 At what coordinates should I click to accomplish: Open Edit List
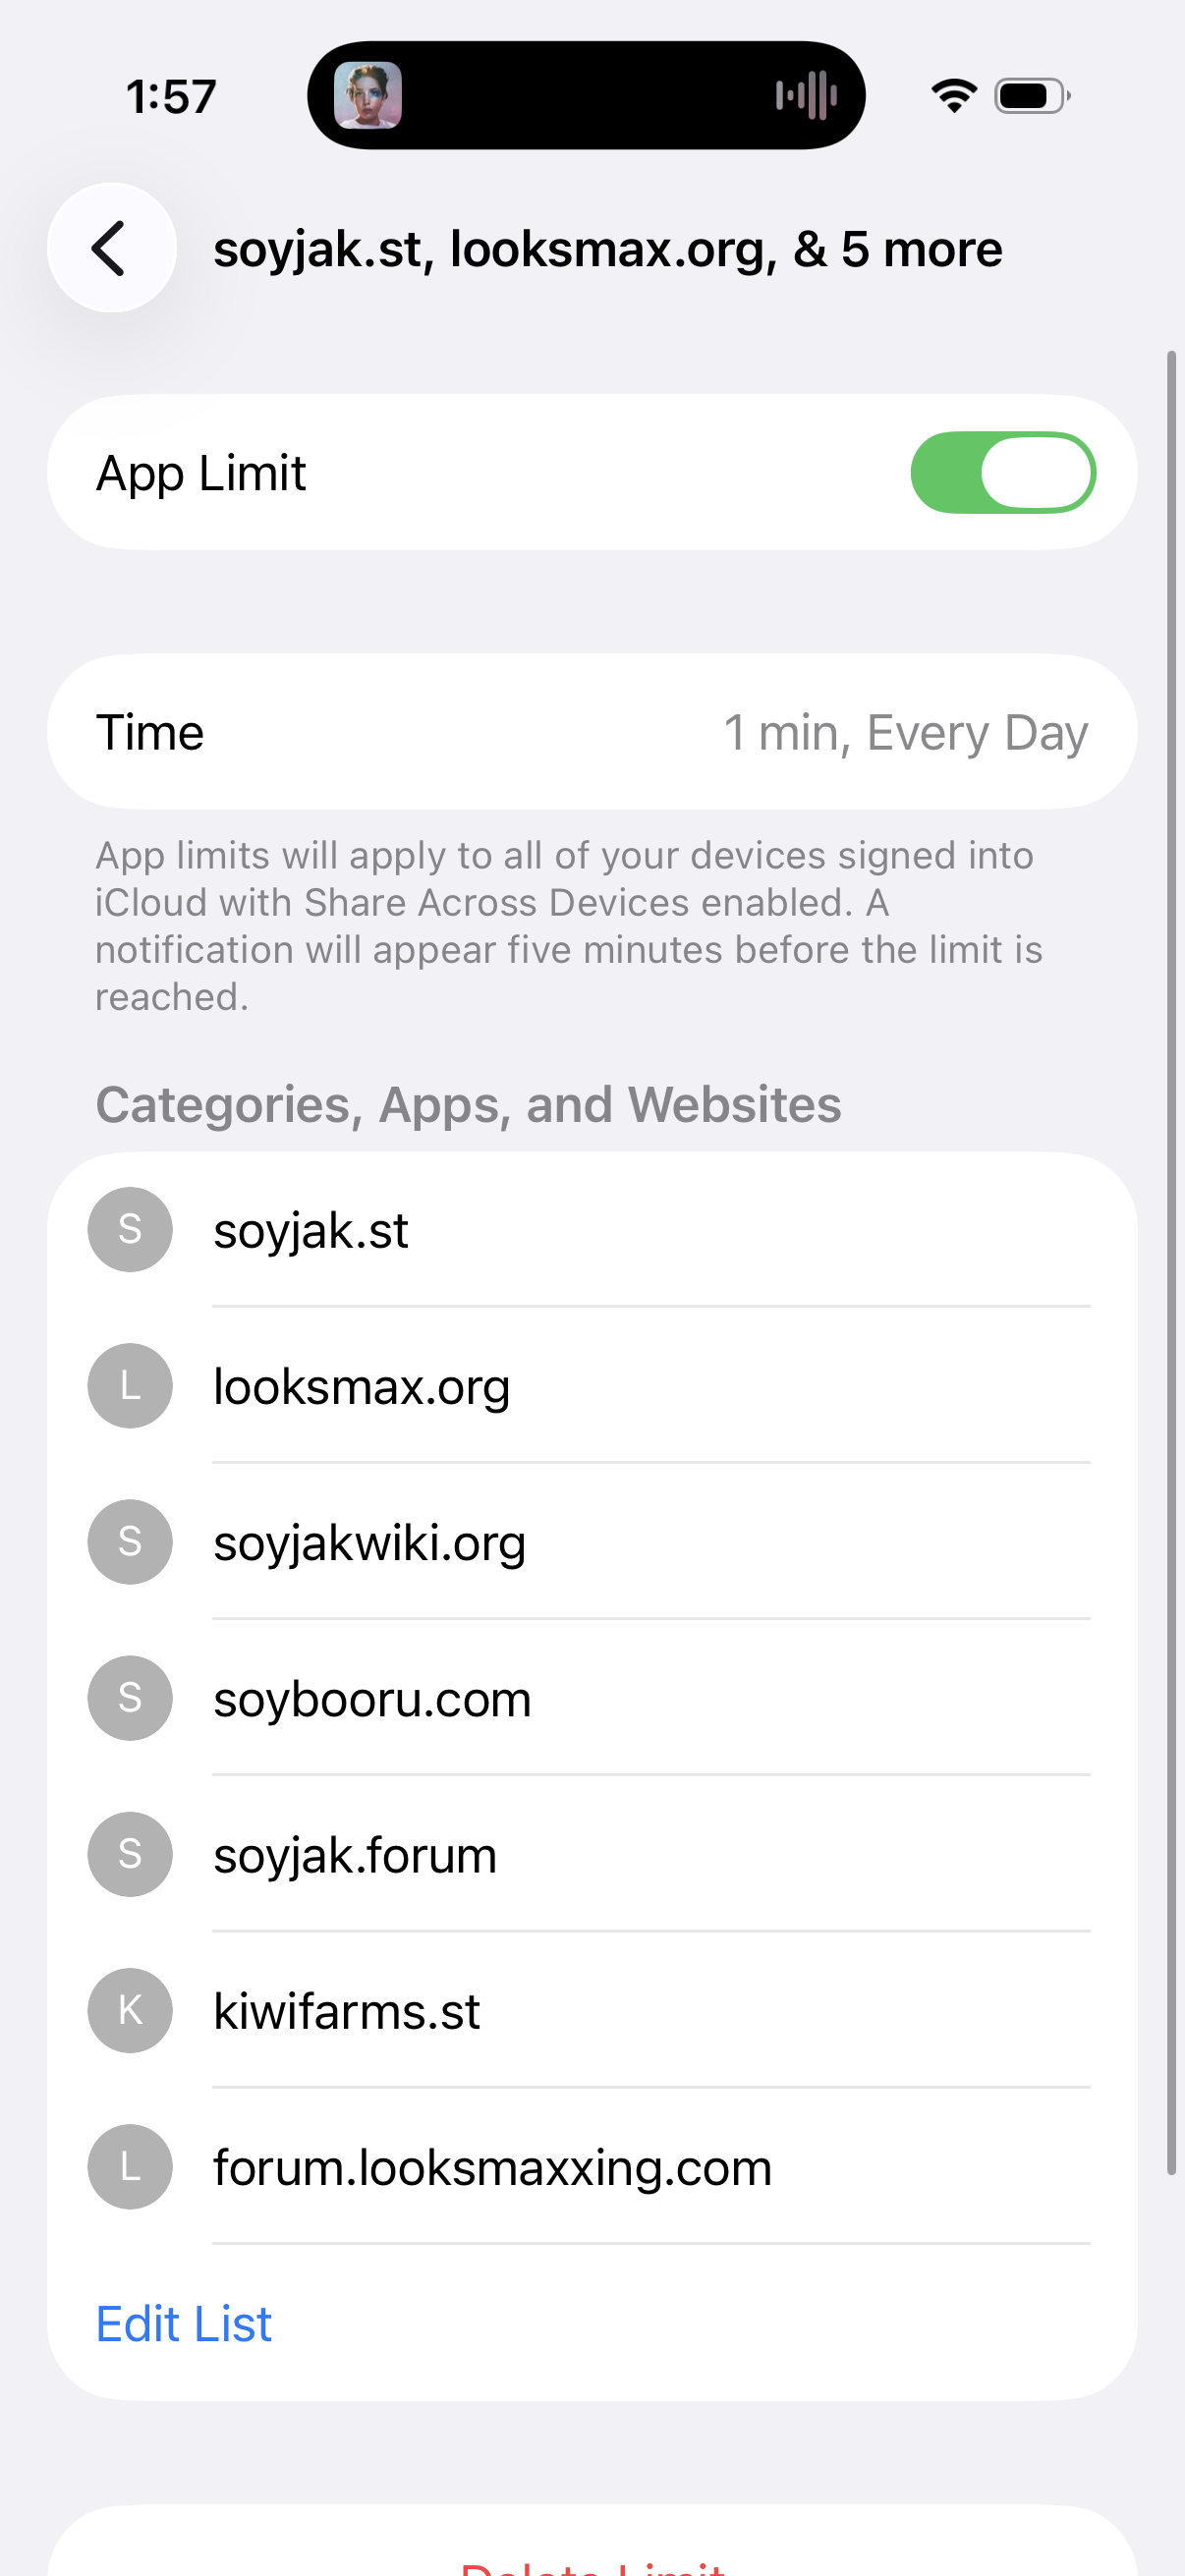[x=184, y=2324]
